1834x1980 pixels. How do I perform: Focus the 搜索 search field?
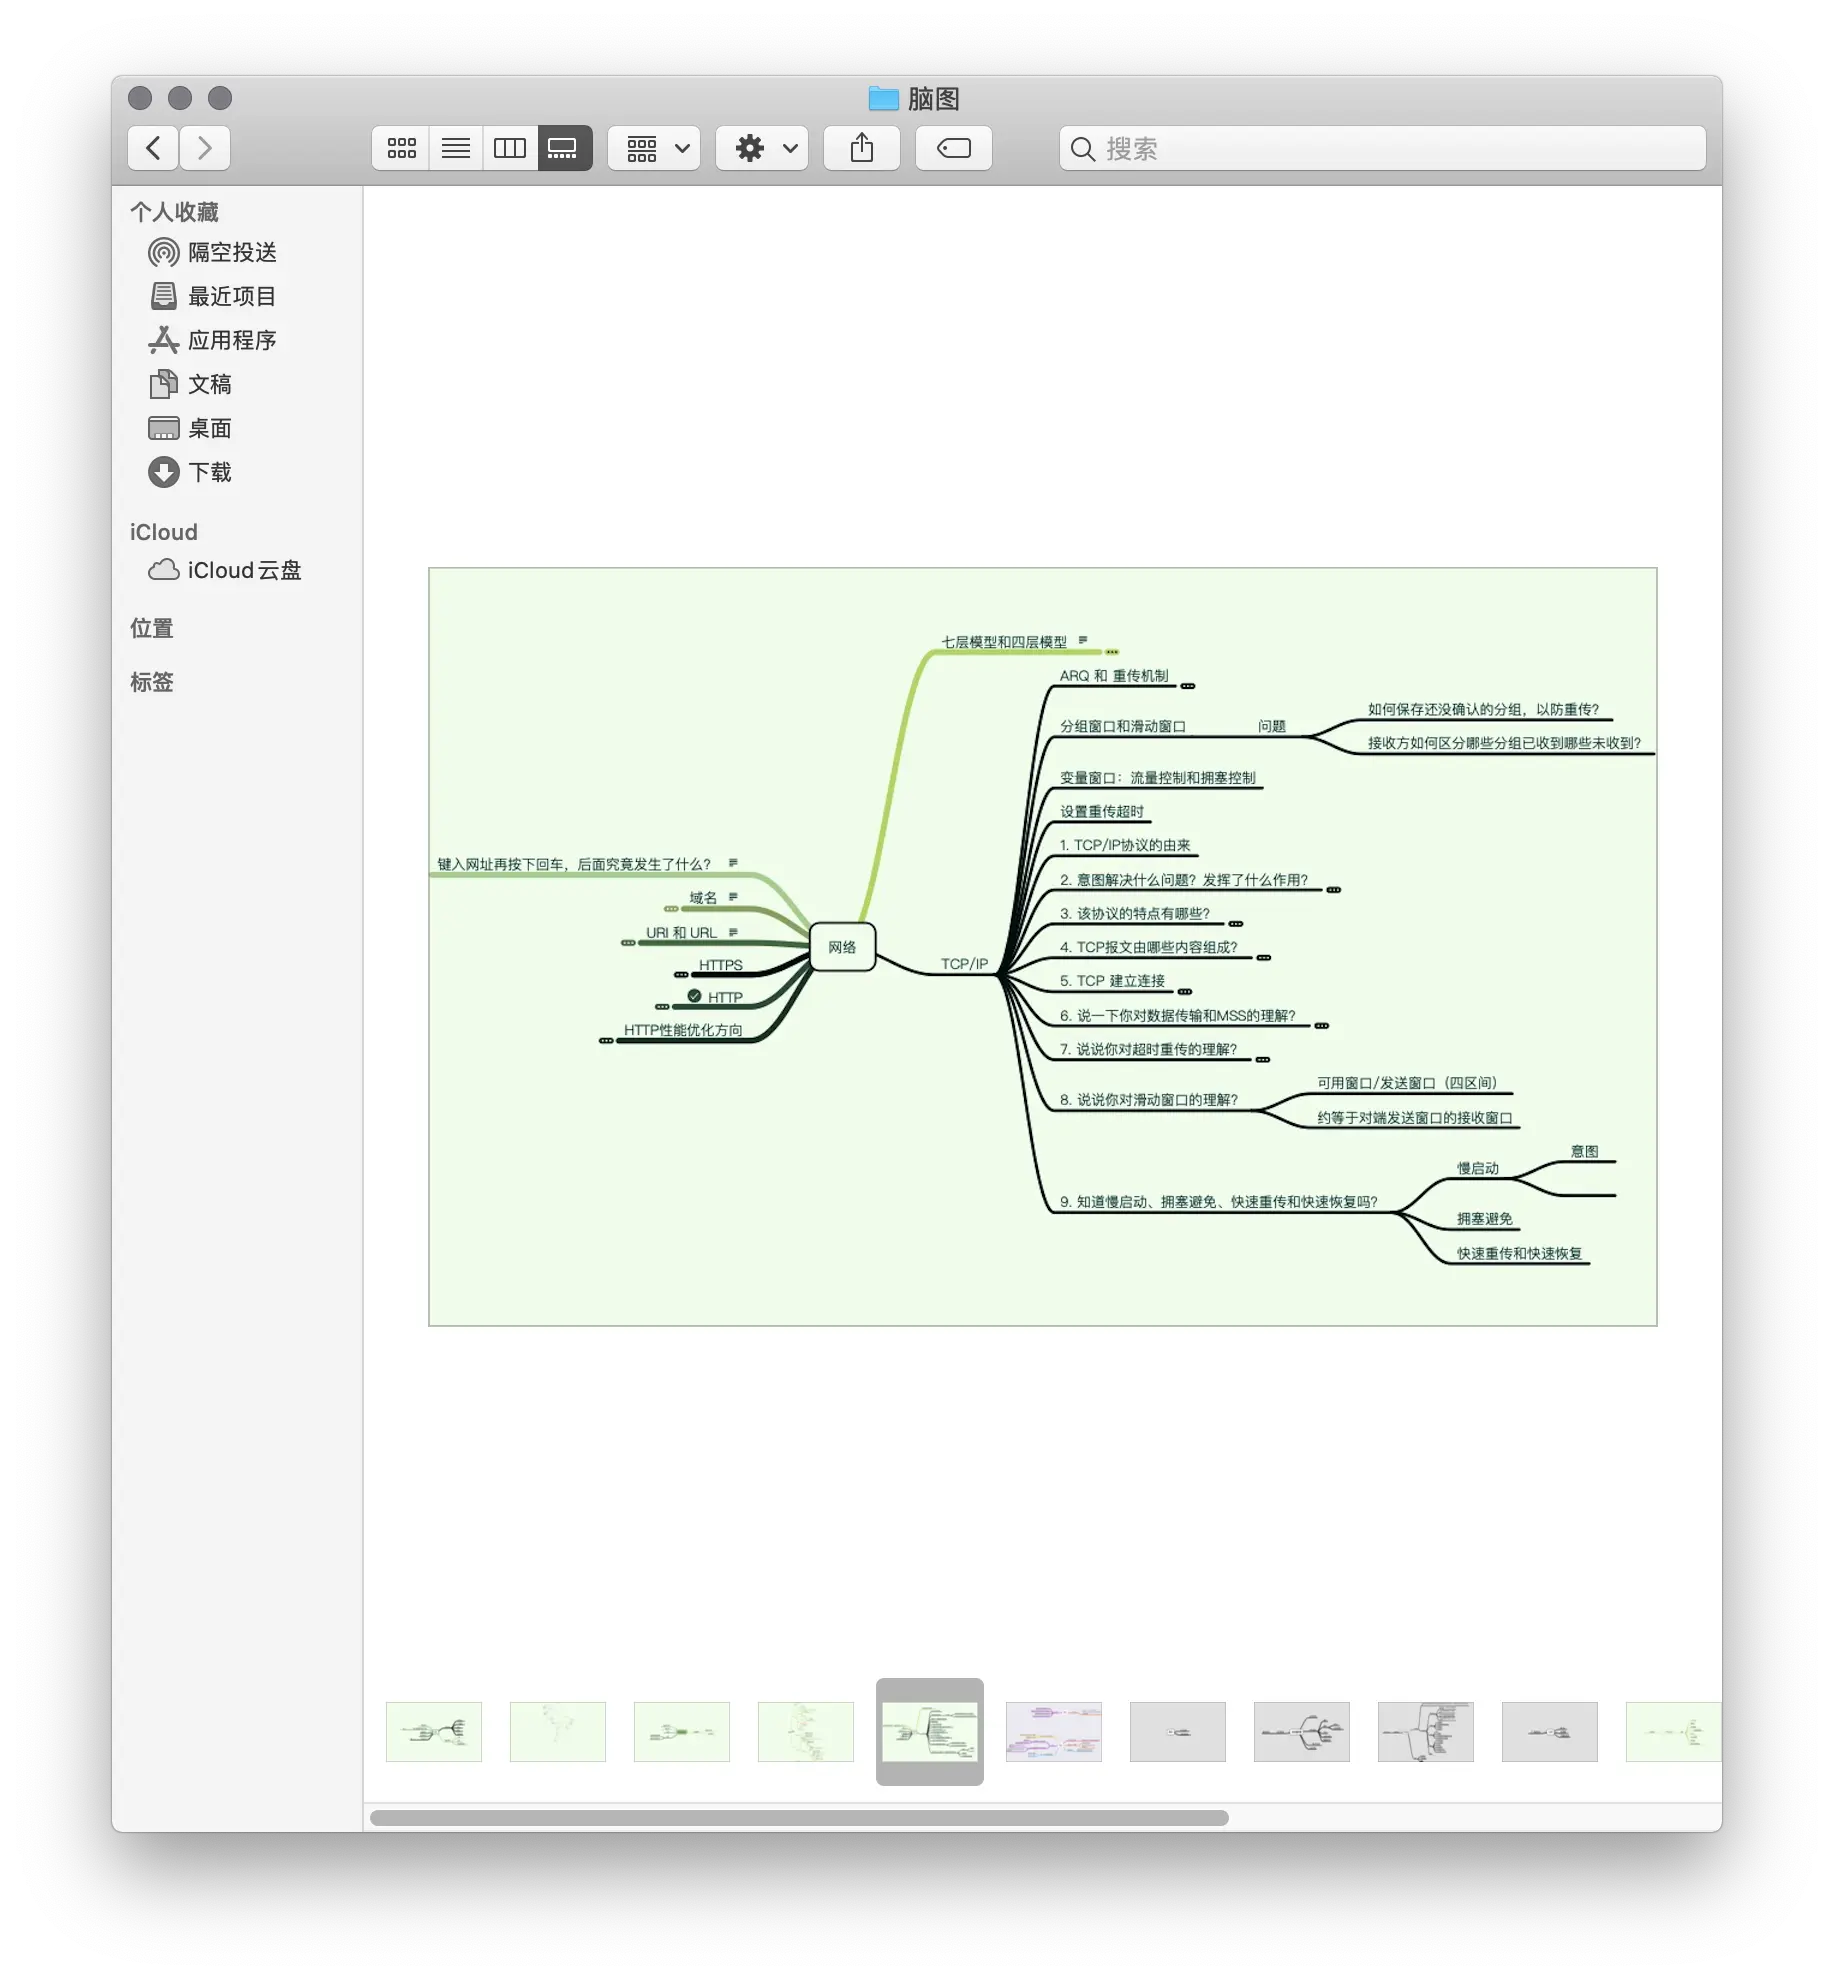(x=1383, y=148)
